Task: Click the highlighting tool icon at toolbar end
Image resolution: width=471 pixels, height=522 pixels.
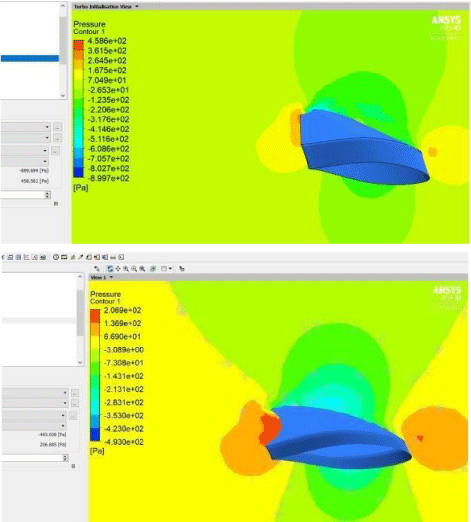Action: click(182, 268)
